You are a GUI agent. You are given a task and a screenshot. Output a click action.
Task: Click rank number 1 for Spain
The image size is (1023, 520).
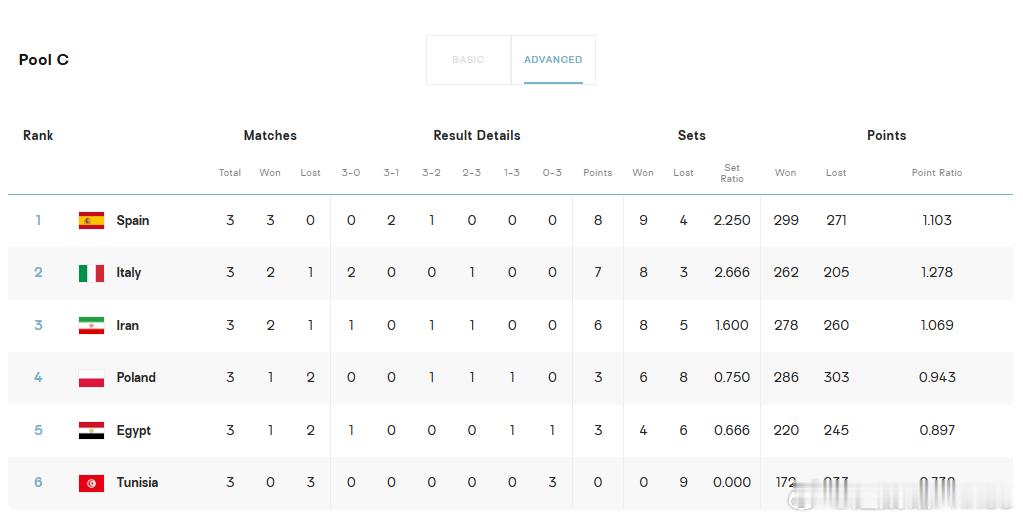tap(38, 221)
